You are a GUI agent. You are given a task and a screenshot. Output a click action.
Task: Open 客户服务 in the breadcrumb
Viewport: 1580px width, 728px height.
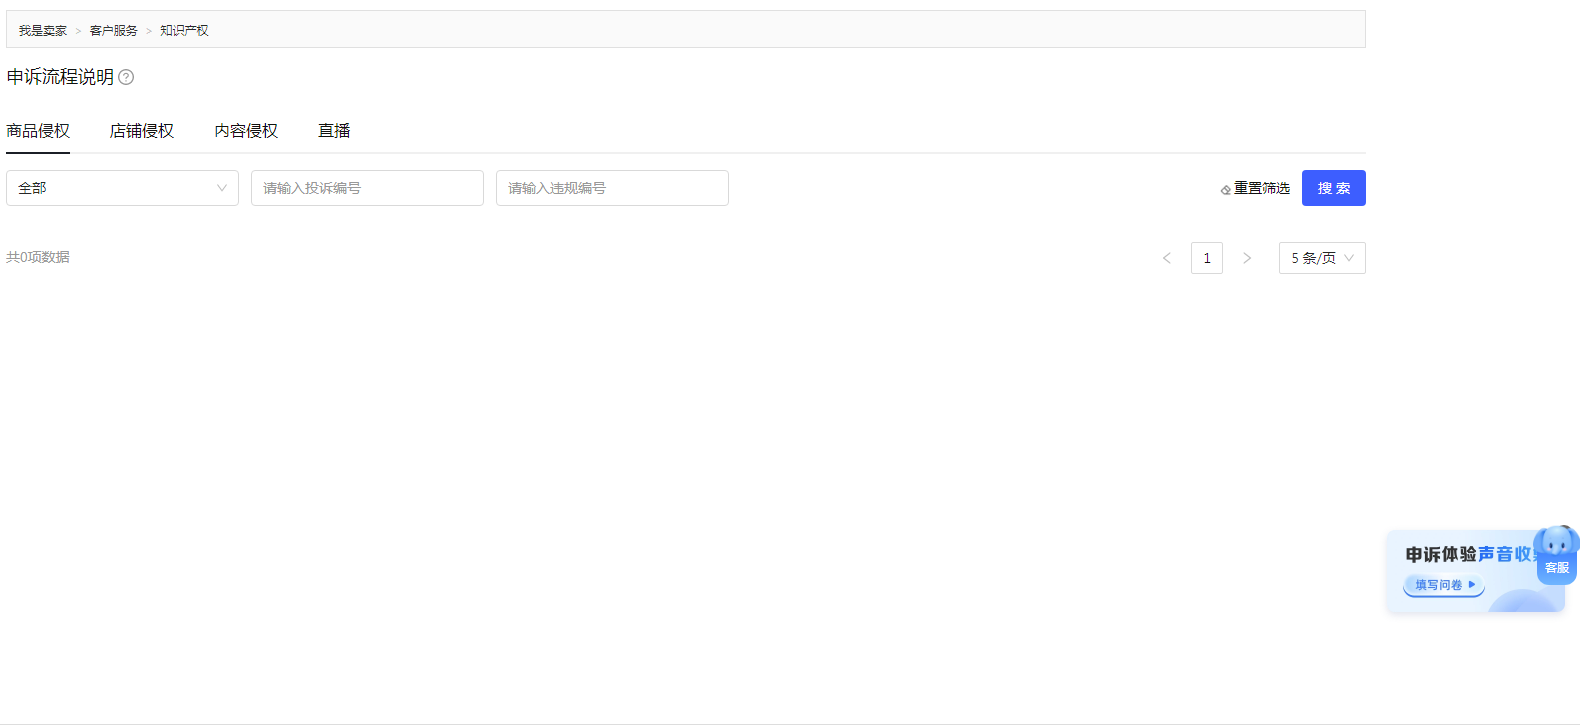pyautogui.click(x=113, y=31)
